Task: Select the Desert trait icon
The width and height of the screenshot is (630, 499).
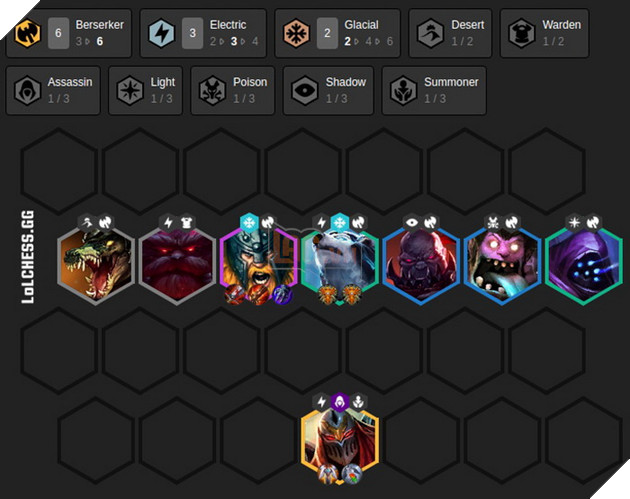Action: 430,33
